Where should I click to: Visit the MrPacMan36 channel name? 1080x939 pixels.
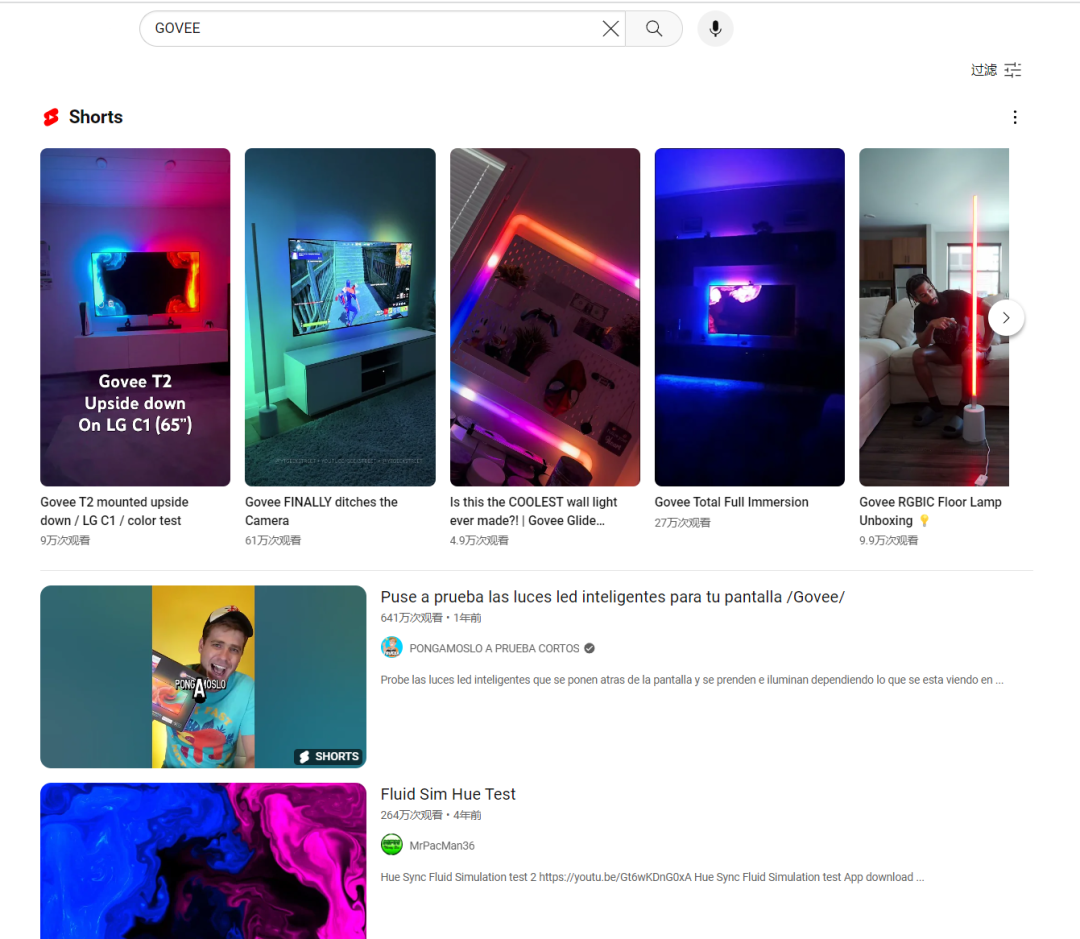coord(442,845)
